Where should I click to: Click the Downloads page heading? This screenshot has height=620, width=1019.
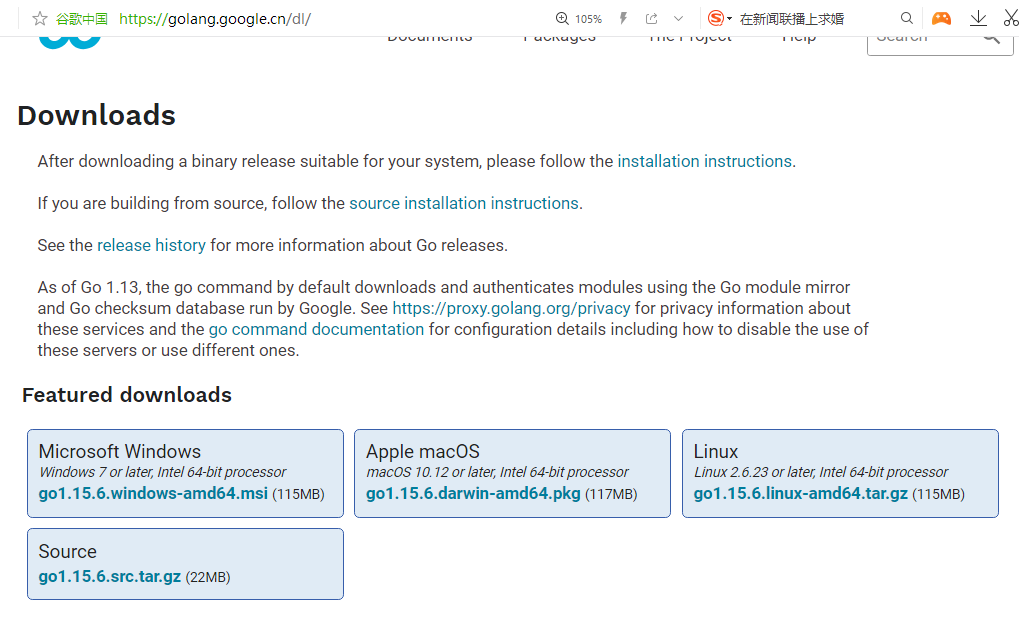[97, 115]
